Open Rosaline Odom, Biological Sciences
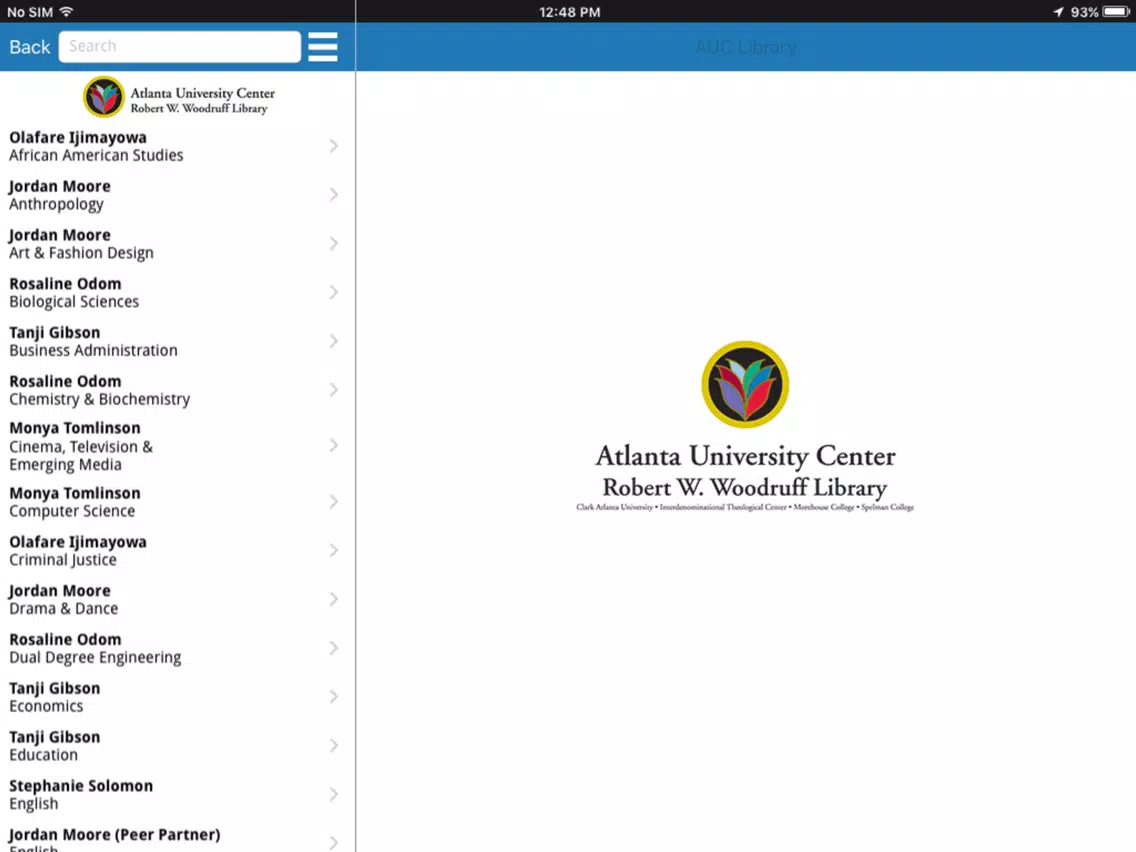1136x852 pixels. click(x=178, y=292)
